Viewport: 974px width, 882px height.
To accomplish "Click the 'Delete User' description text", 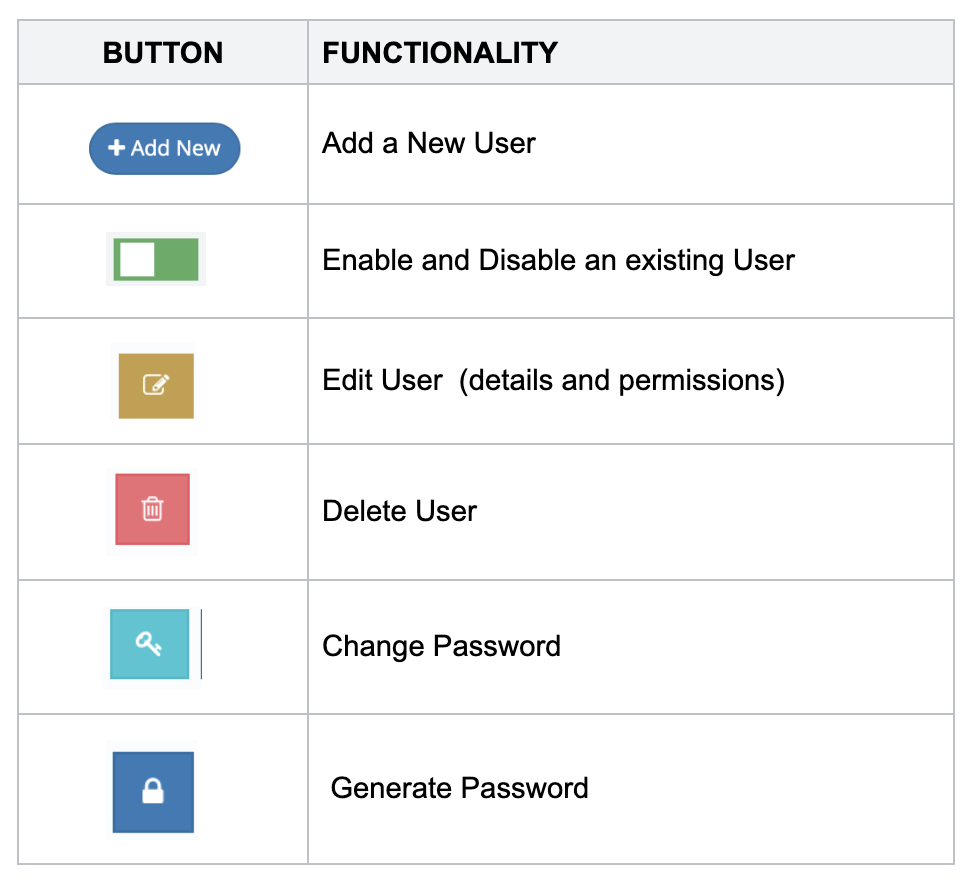I will click(399, 511).
